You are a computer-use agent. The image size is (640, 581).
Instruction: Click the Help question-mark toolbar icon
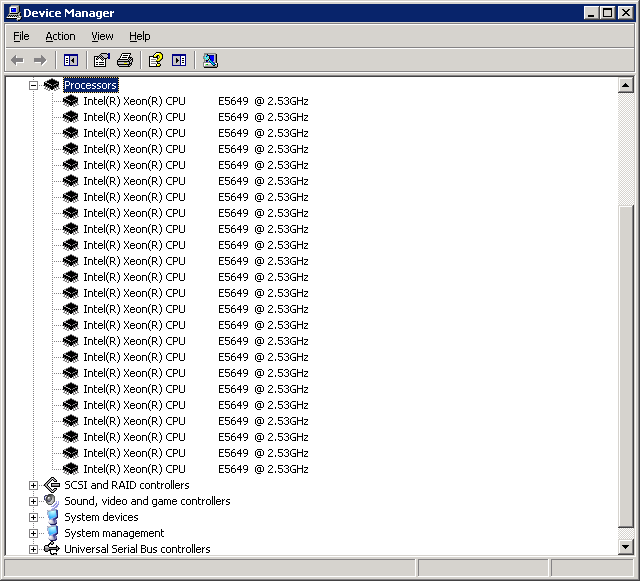[x=156, y=60]
